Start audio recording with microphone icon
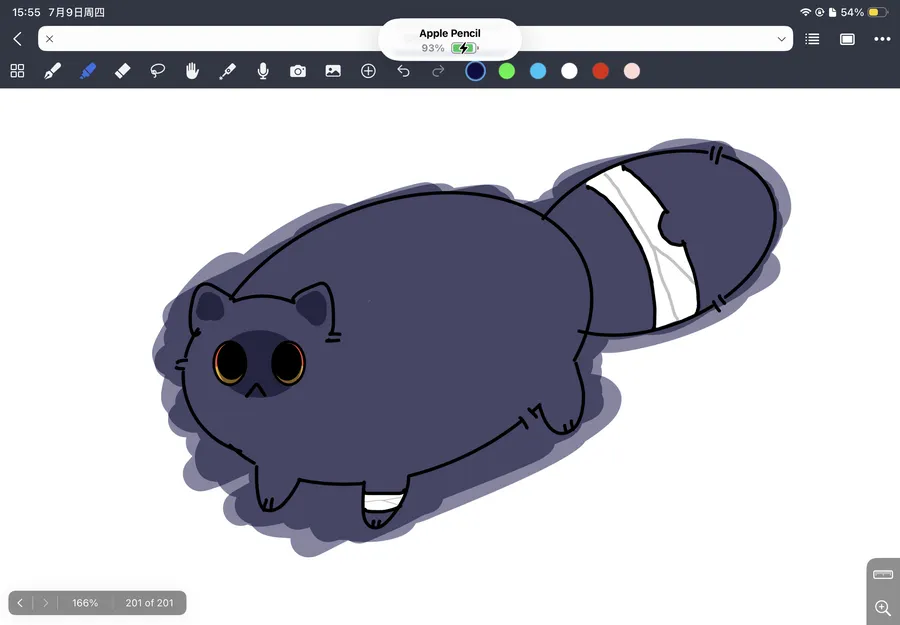 263,71
